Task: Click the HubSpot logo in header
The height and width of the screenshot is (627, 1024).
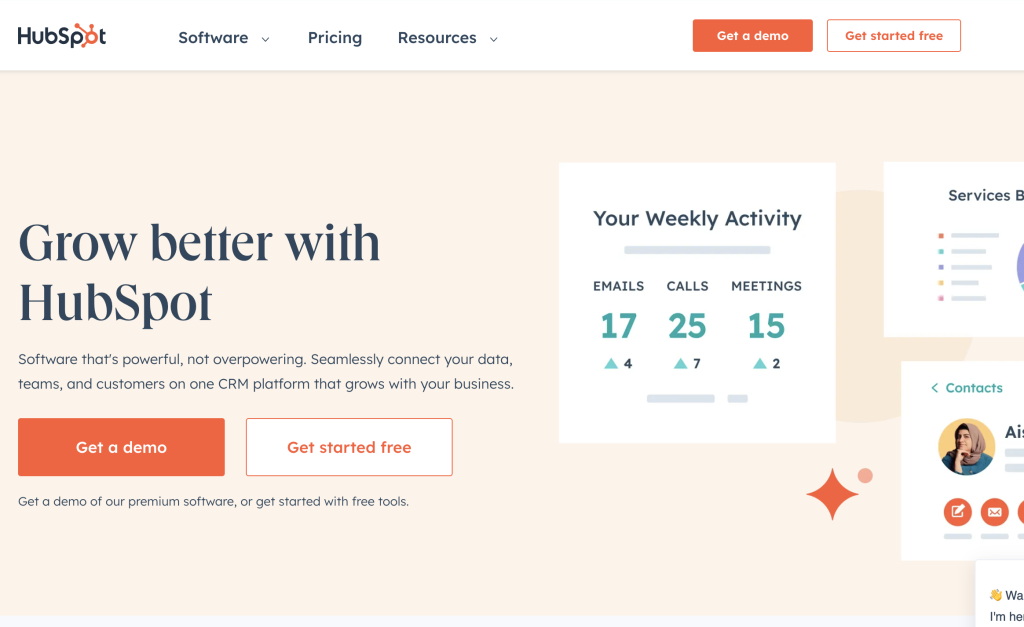Action: (62, 36)
